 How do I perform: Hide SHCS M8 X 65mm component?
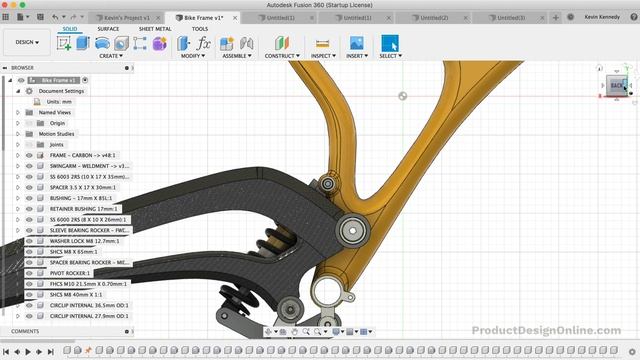point(29,252)
